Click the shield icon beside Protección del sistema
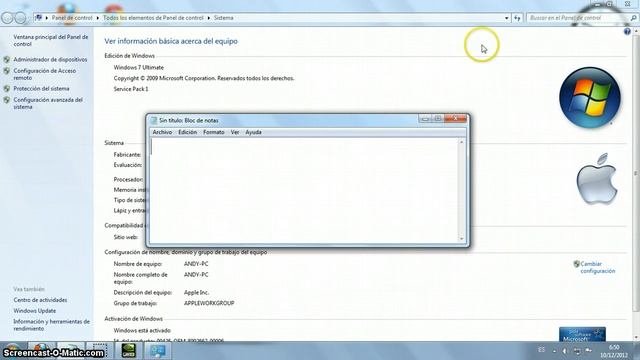Screen dimensions: 640x360 point(7,89)
